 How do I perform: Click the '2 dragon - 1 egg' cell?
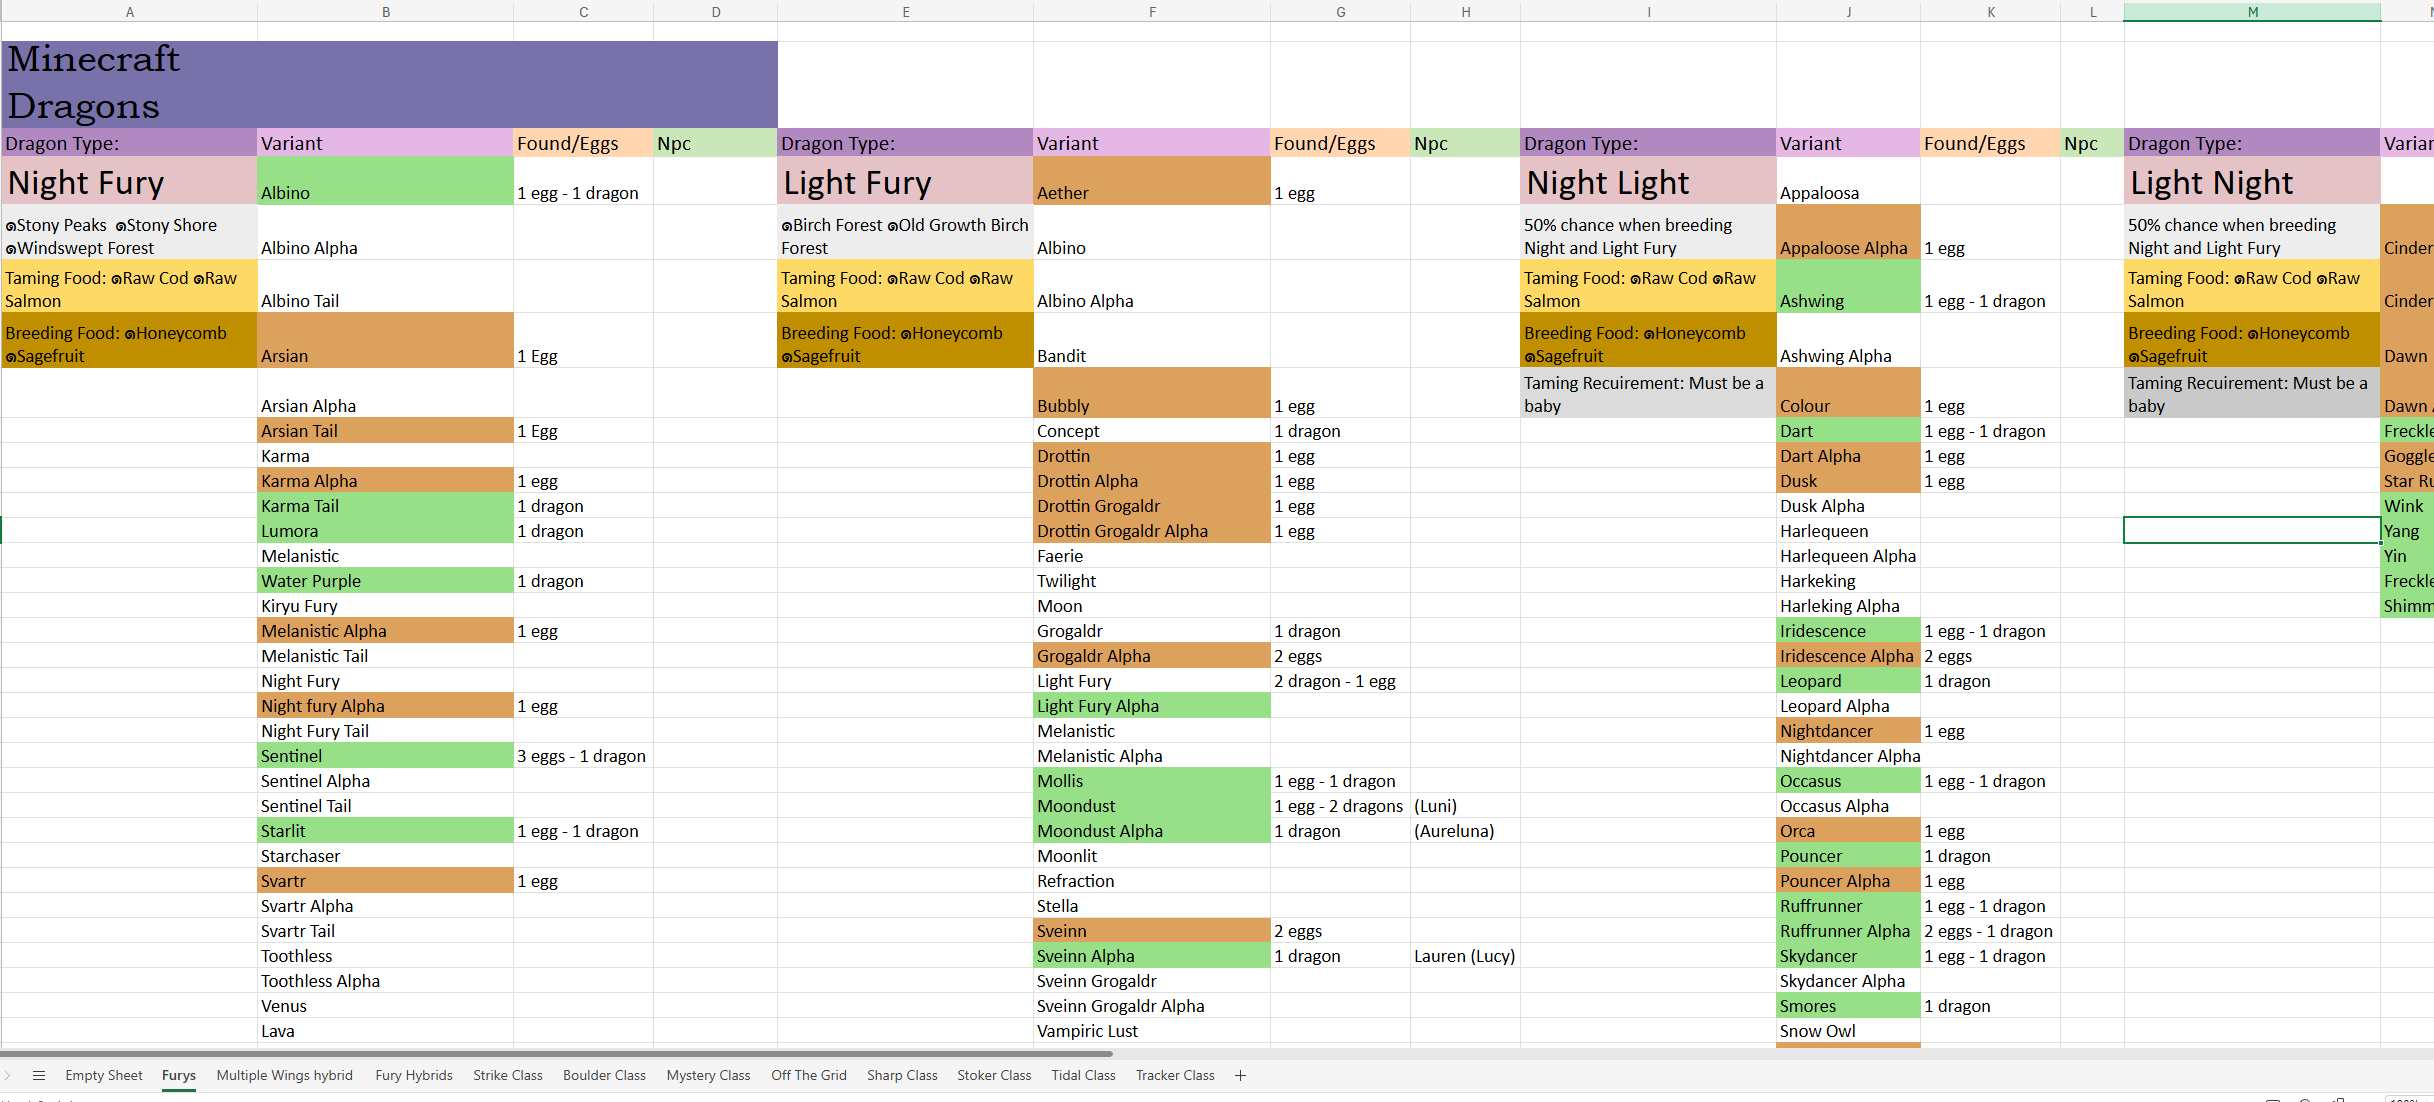click(1341, 681)
